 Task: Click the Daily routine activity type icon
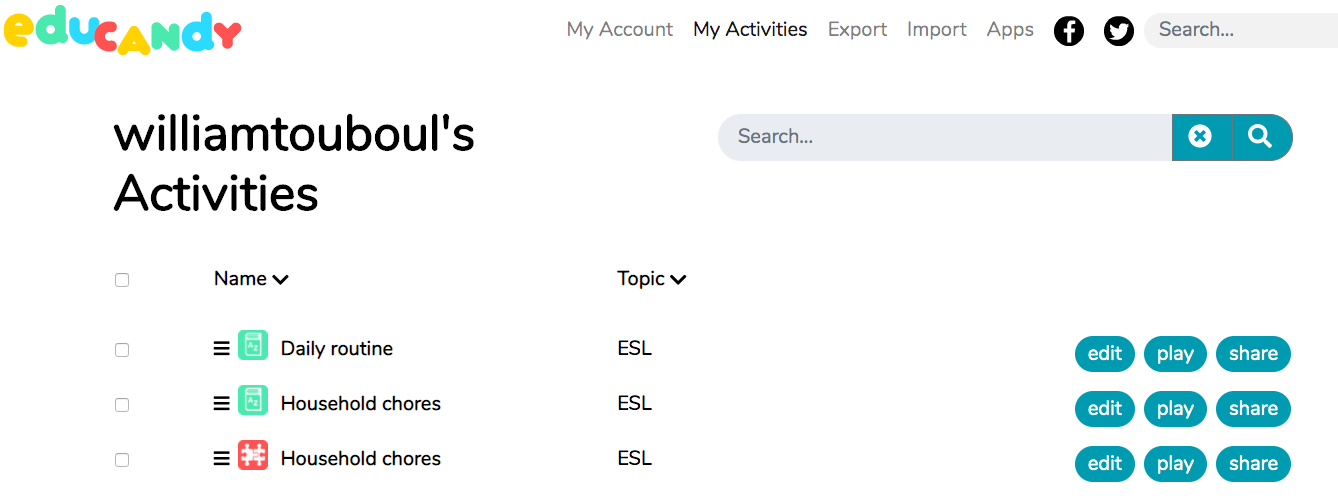click(253, 346)
